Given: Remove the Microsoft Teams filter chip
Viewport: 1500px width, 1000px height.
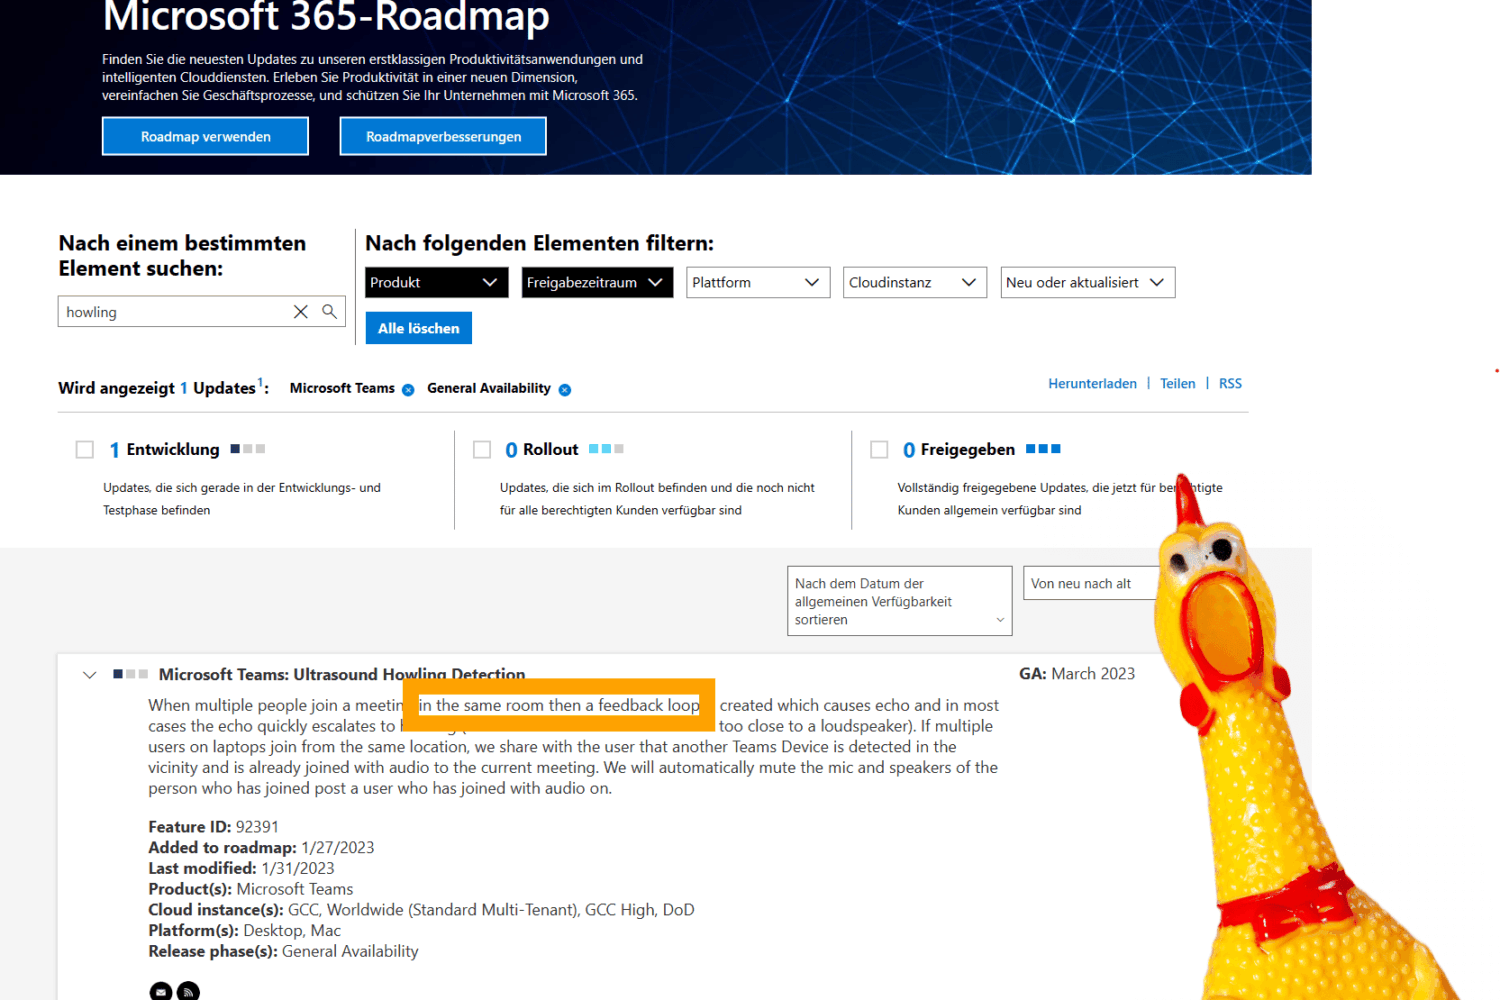Looking at the screenshot, I should [x=408, y=390].
